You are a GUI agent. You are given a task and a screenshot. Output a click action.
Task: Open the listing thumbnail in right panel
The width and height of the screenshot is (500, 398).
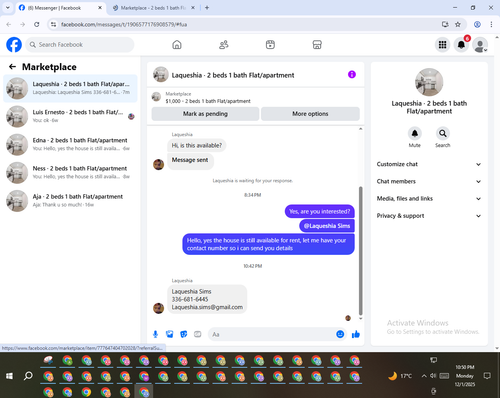(x=429, y=82)
